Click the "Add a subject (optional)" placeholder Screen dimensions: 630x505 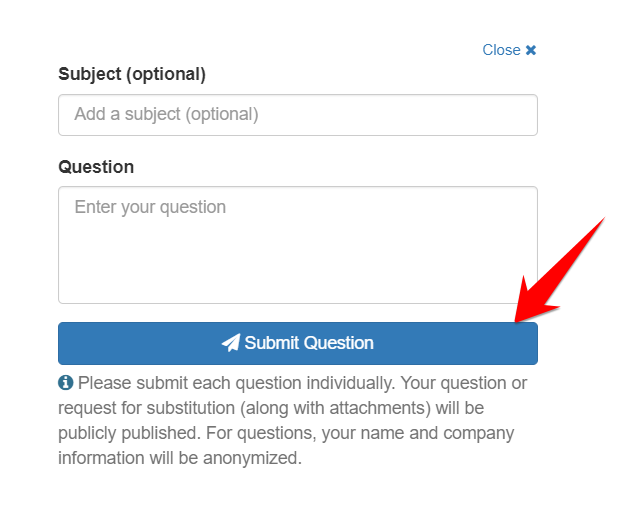click(x=166, y=114)
